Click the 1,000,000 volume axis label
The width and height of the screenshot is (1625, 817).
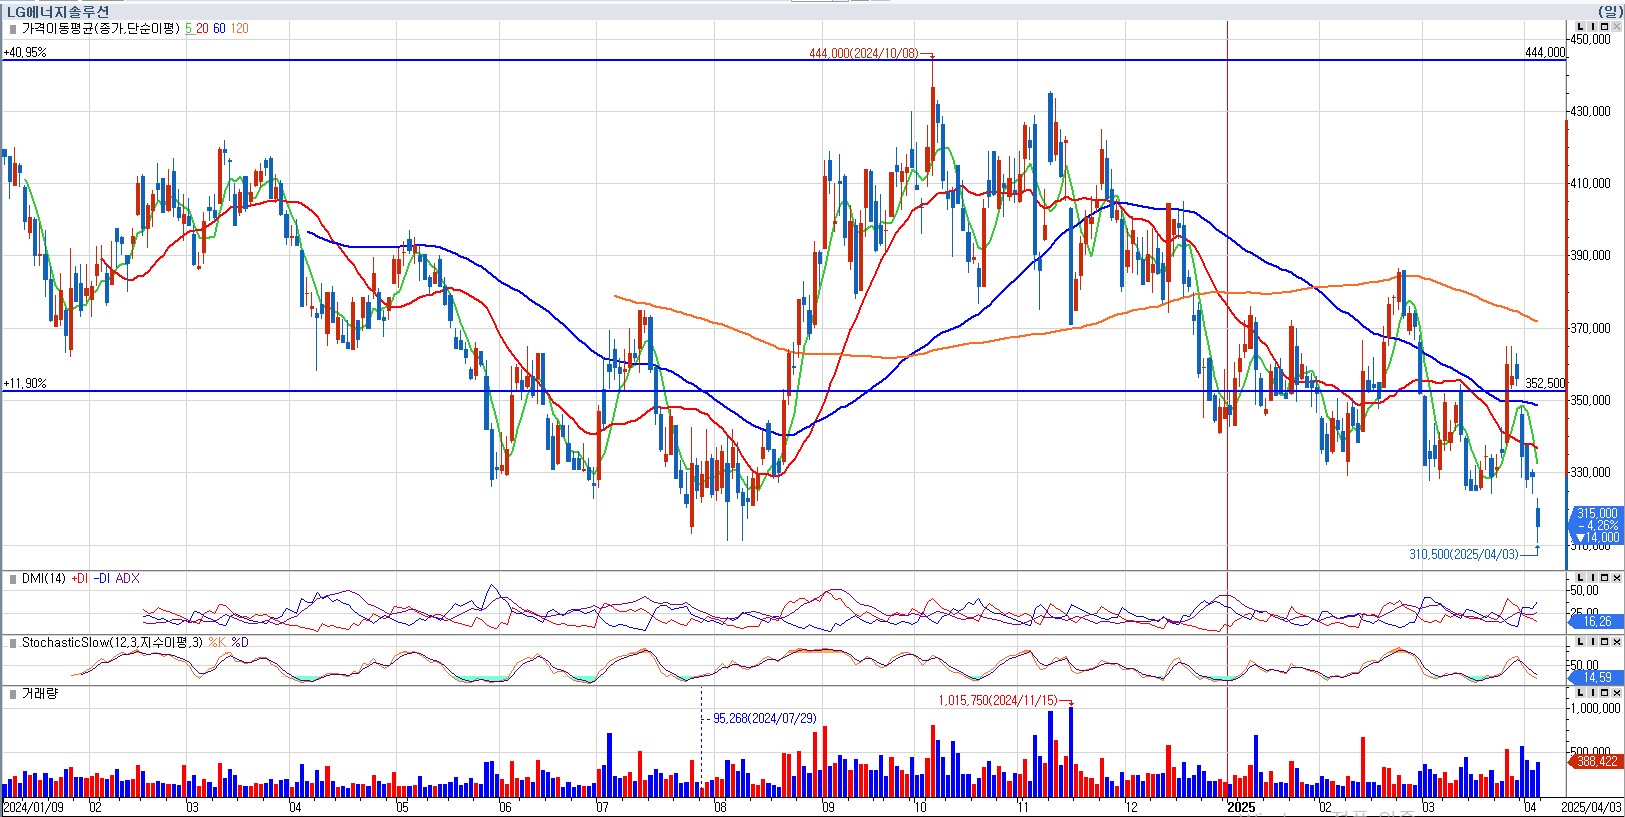(x=1595, y=708)
